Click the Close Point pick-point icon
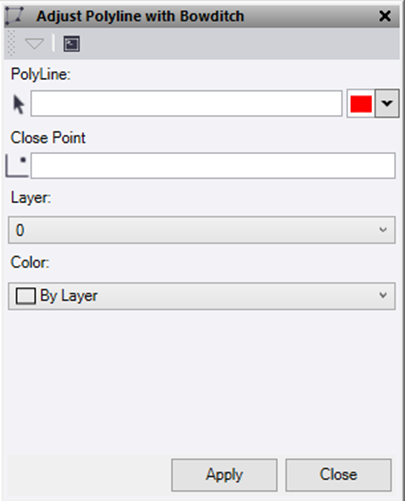 point(17,166)
